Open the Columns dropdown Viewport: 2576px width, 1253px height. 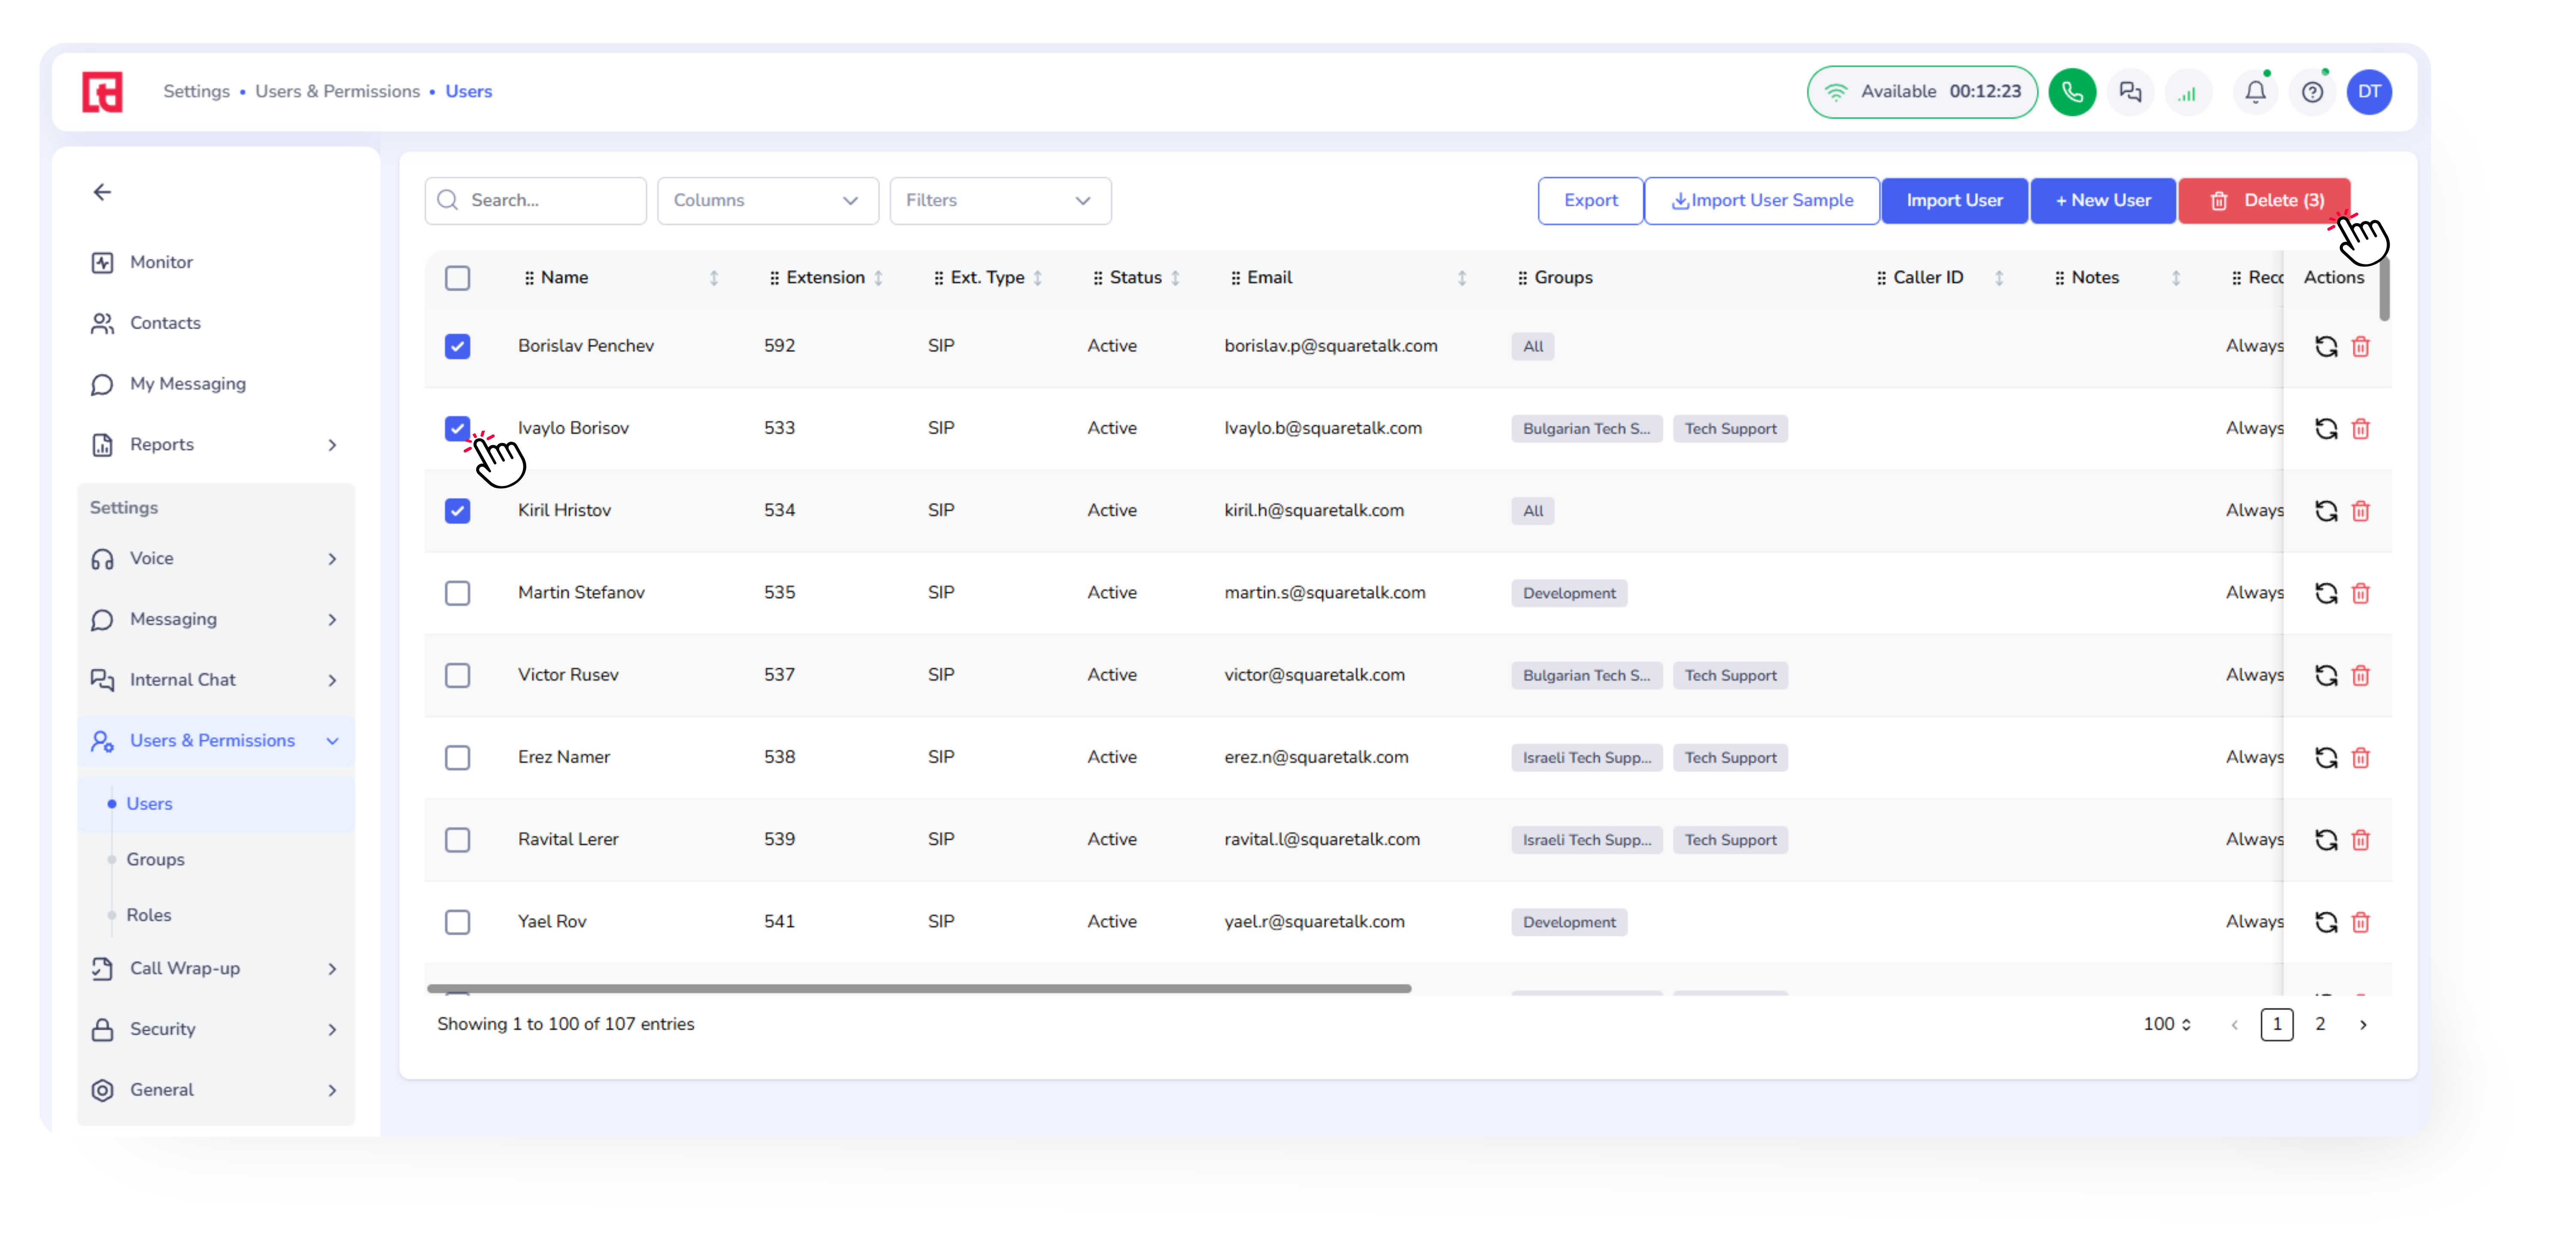pyautogui.click(x=767, y=201)
